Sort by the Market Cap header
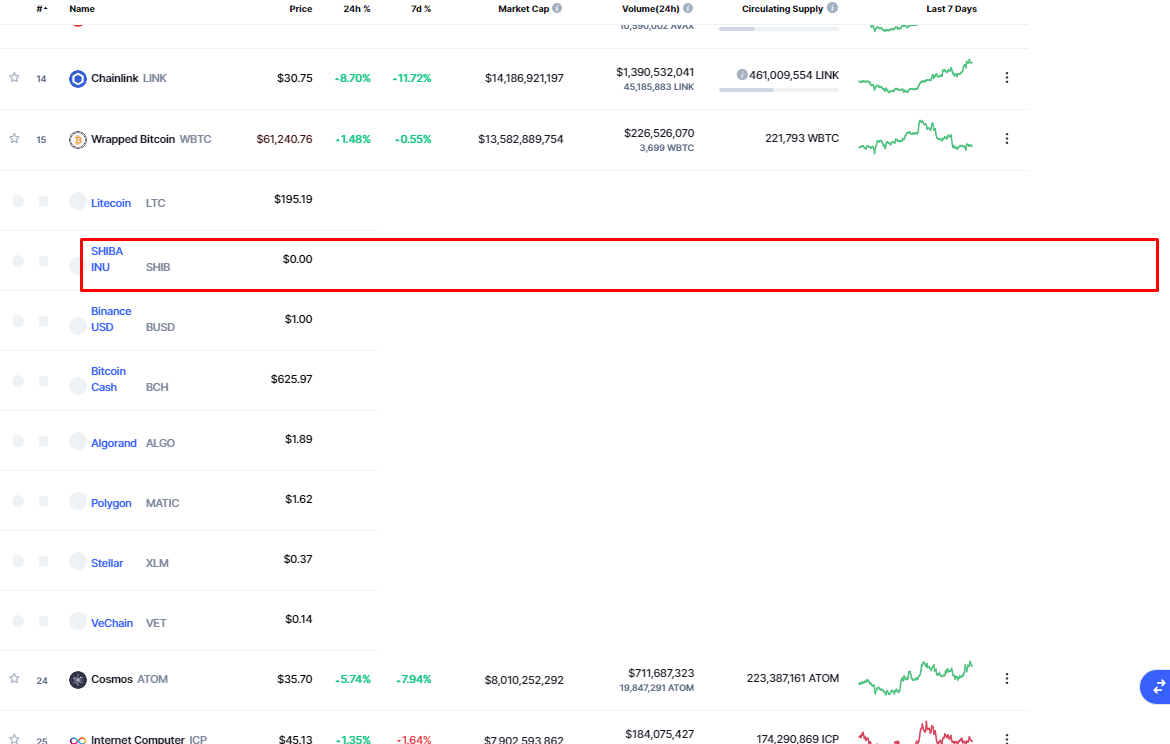Image resolution: width=1170 pixels, height=744 pixels. tap(523, 9)
